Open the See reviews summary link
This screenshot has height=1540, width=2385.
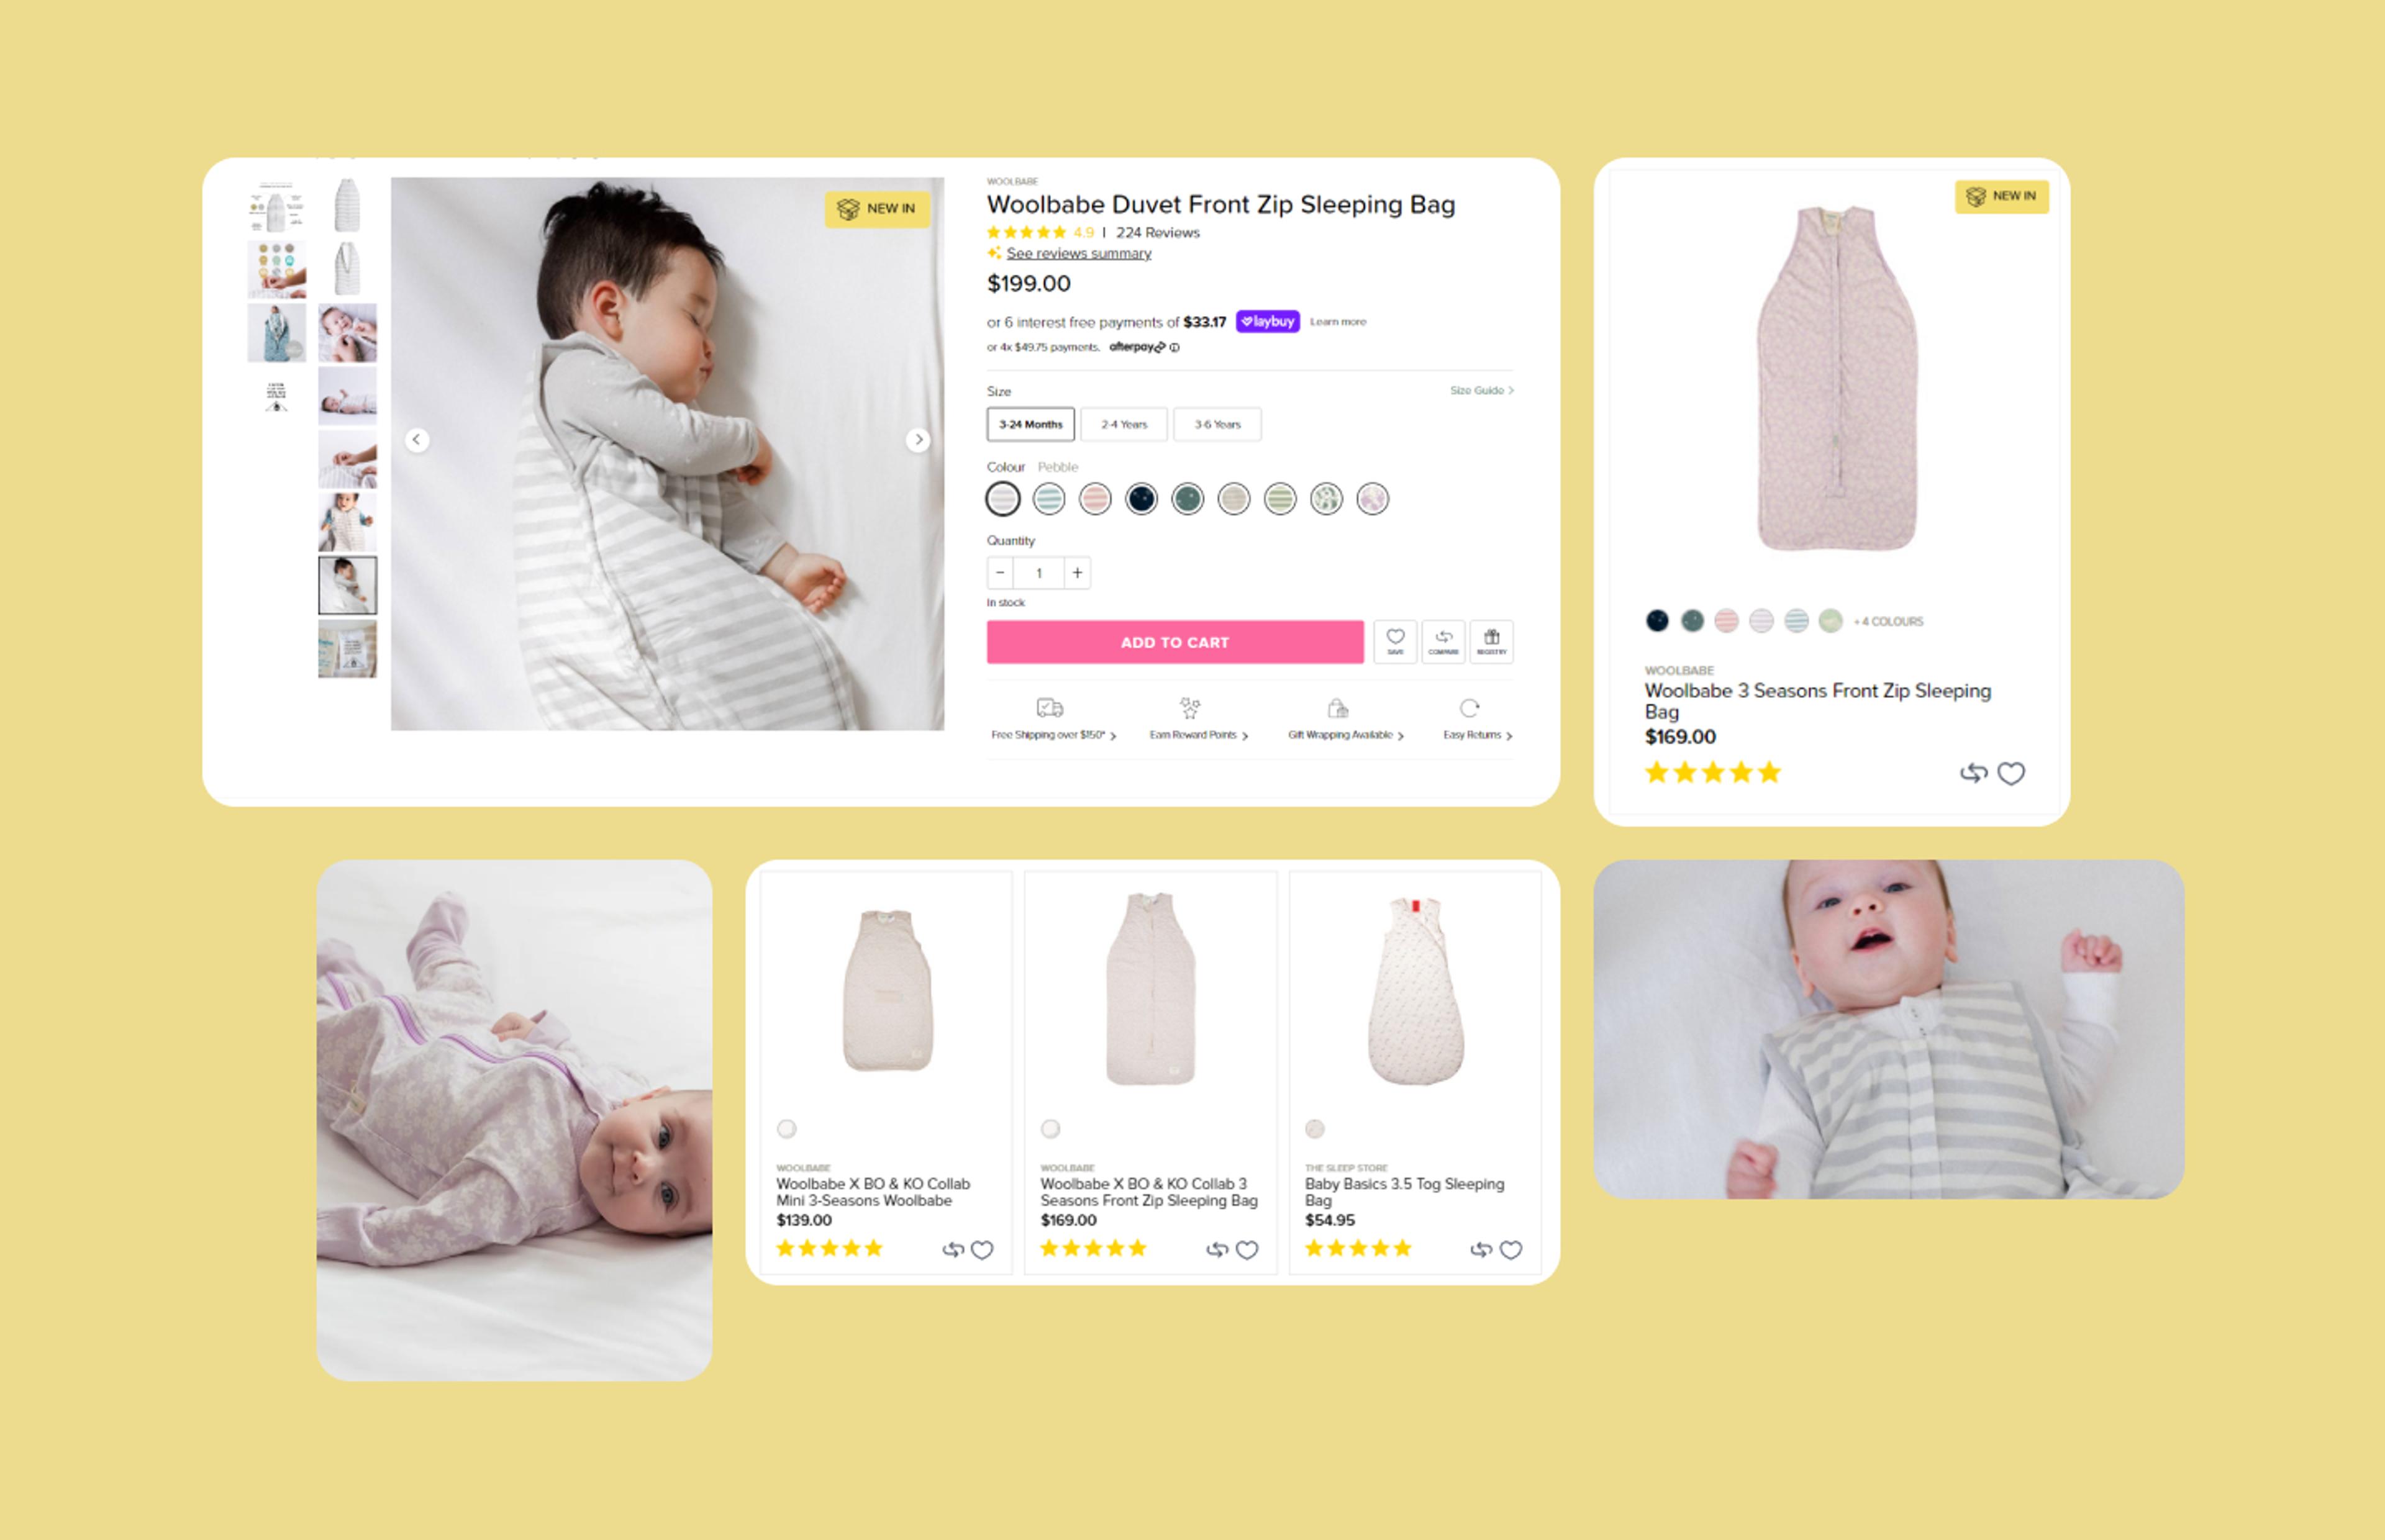(1078, 253)
